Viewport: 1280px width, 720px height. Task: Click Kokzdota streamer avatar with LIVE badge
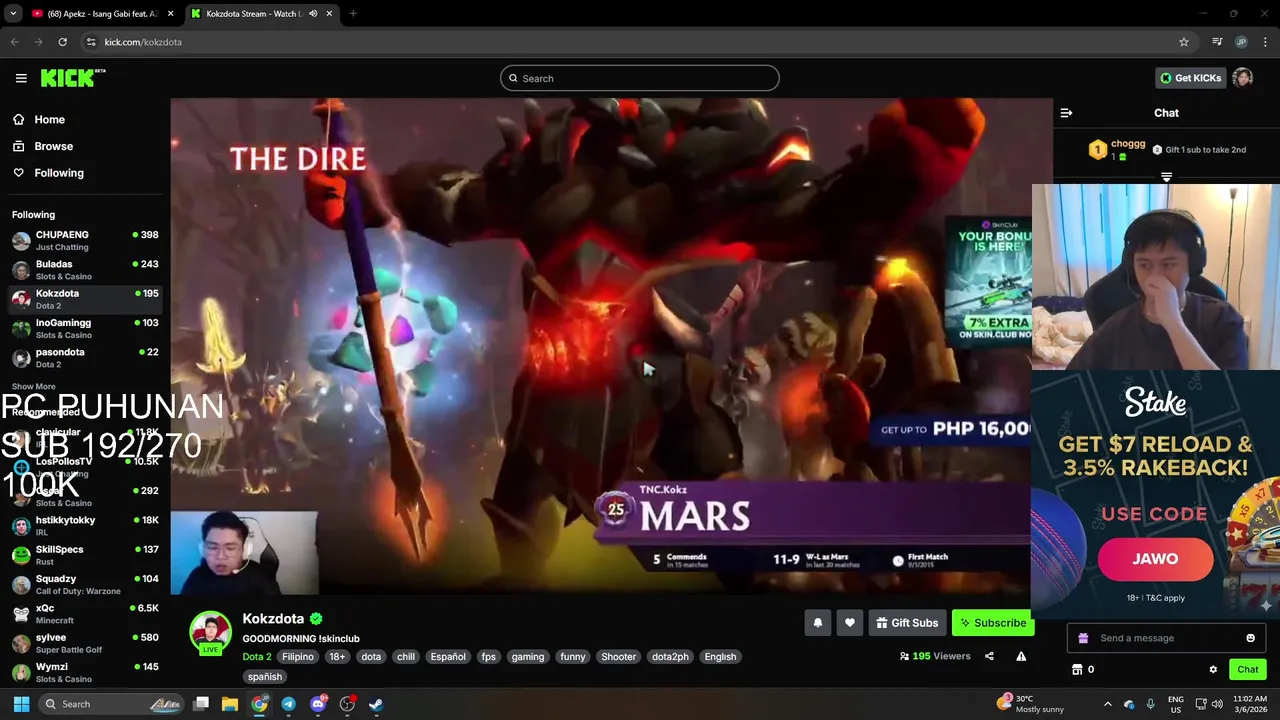(211, 632)
